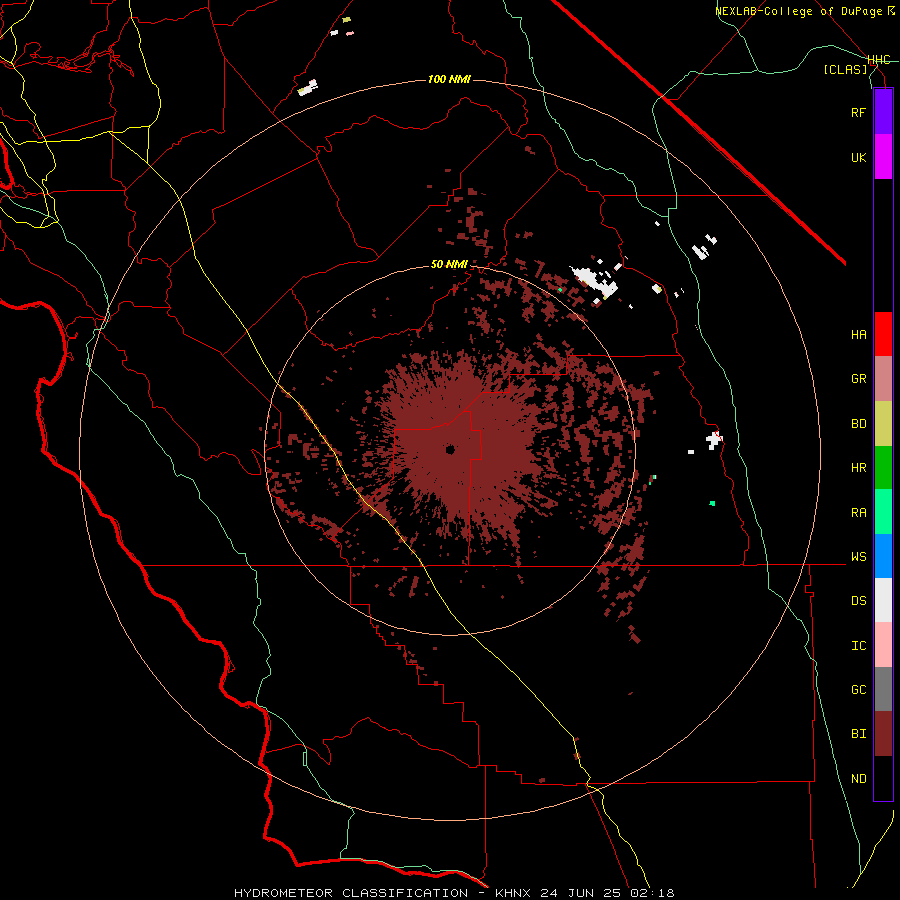Click the BI legend label
Image resolution: width=900 pixels, height=900 pixels.
click(x=858, y=734)
